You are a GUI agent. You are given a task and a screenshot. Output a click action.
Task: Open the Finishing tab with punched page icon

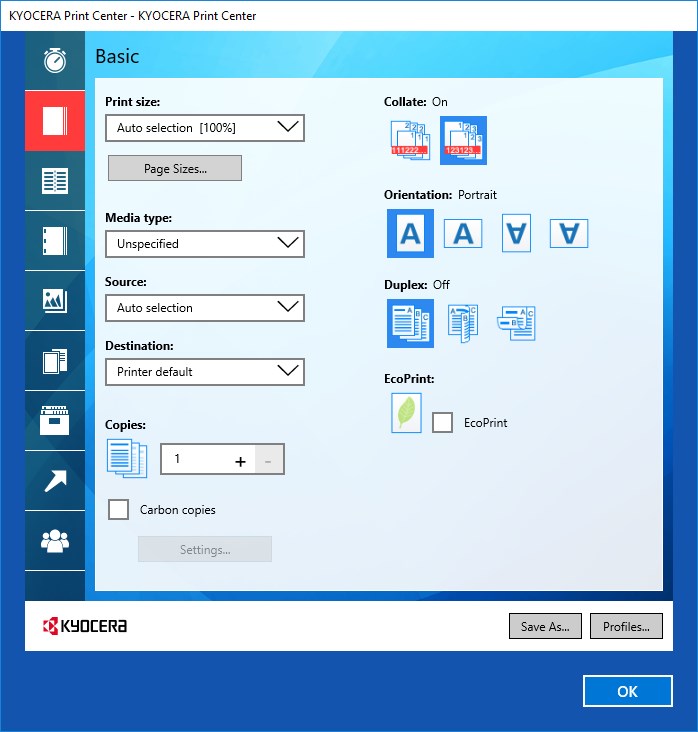[55, 241]
